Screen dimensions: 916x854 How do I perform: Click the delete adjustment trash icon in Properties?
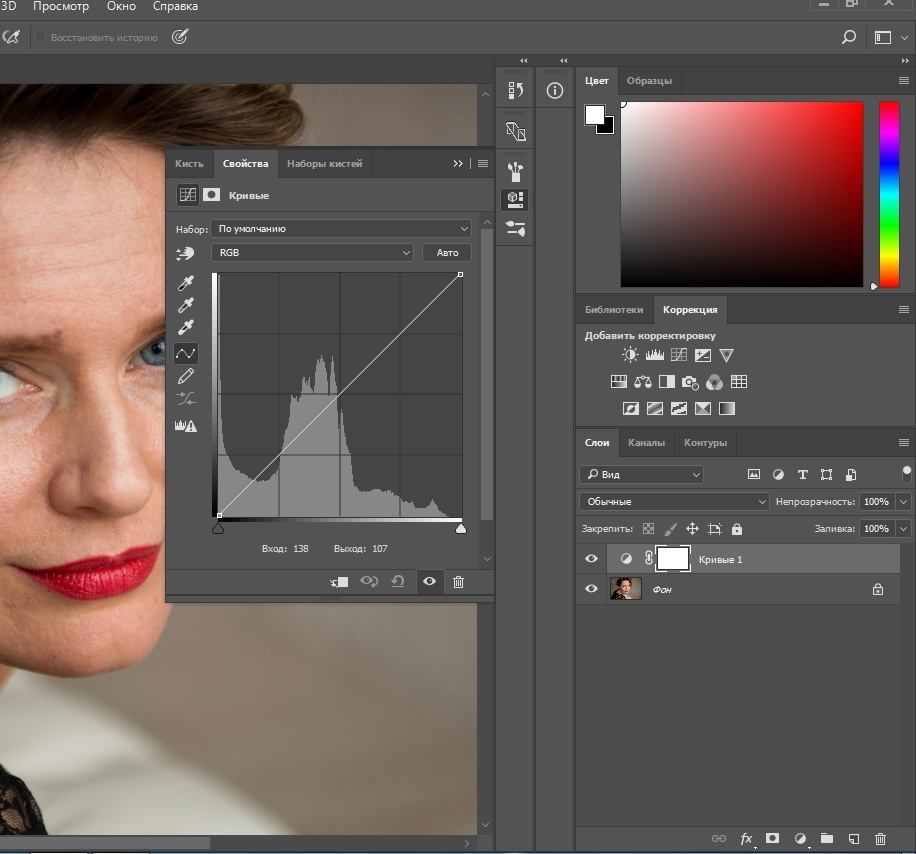[458, 582]
